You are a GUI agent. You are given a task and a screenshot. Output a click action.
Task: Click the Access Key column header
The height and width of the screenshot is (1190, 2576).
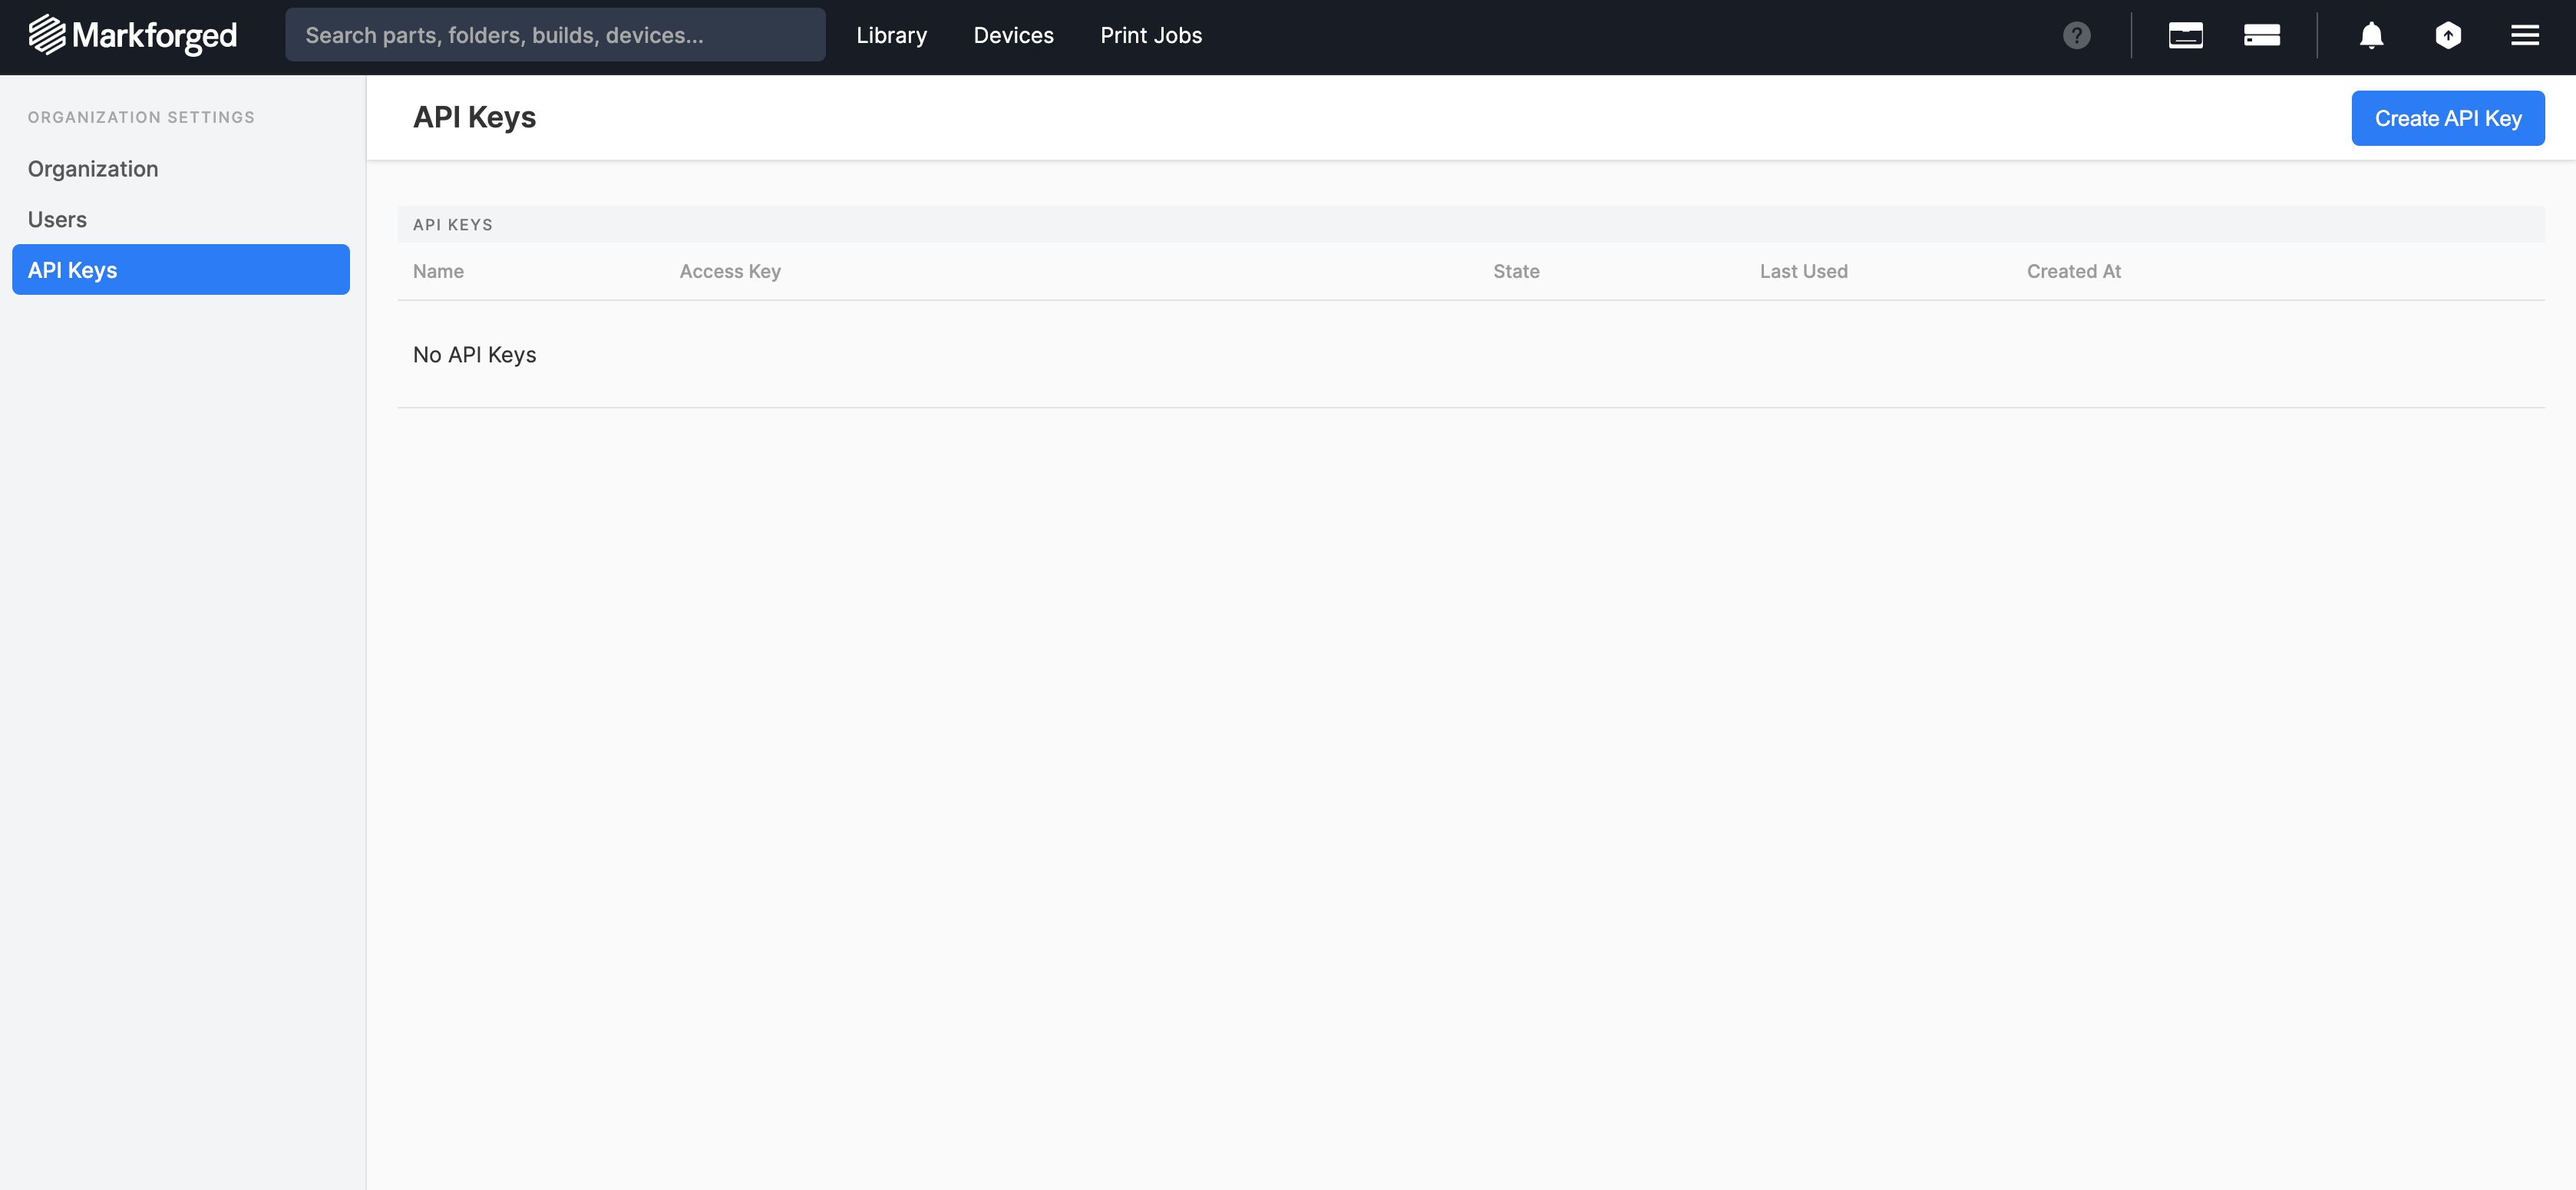(730, 271)
